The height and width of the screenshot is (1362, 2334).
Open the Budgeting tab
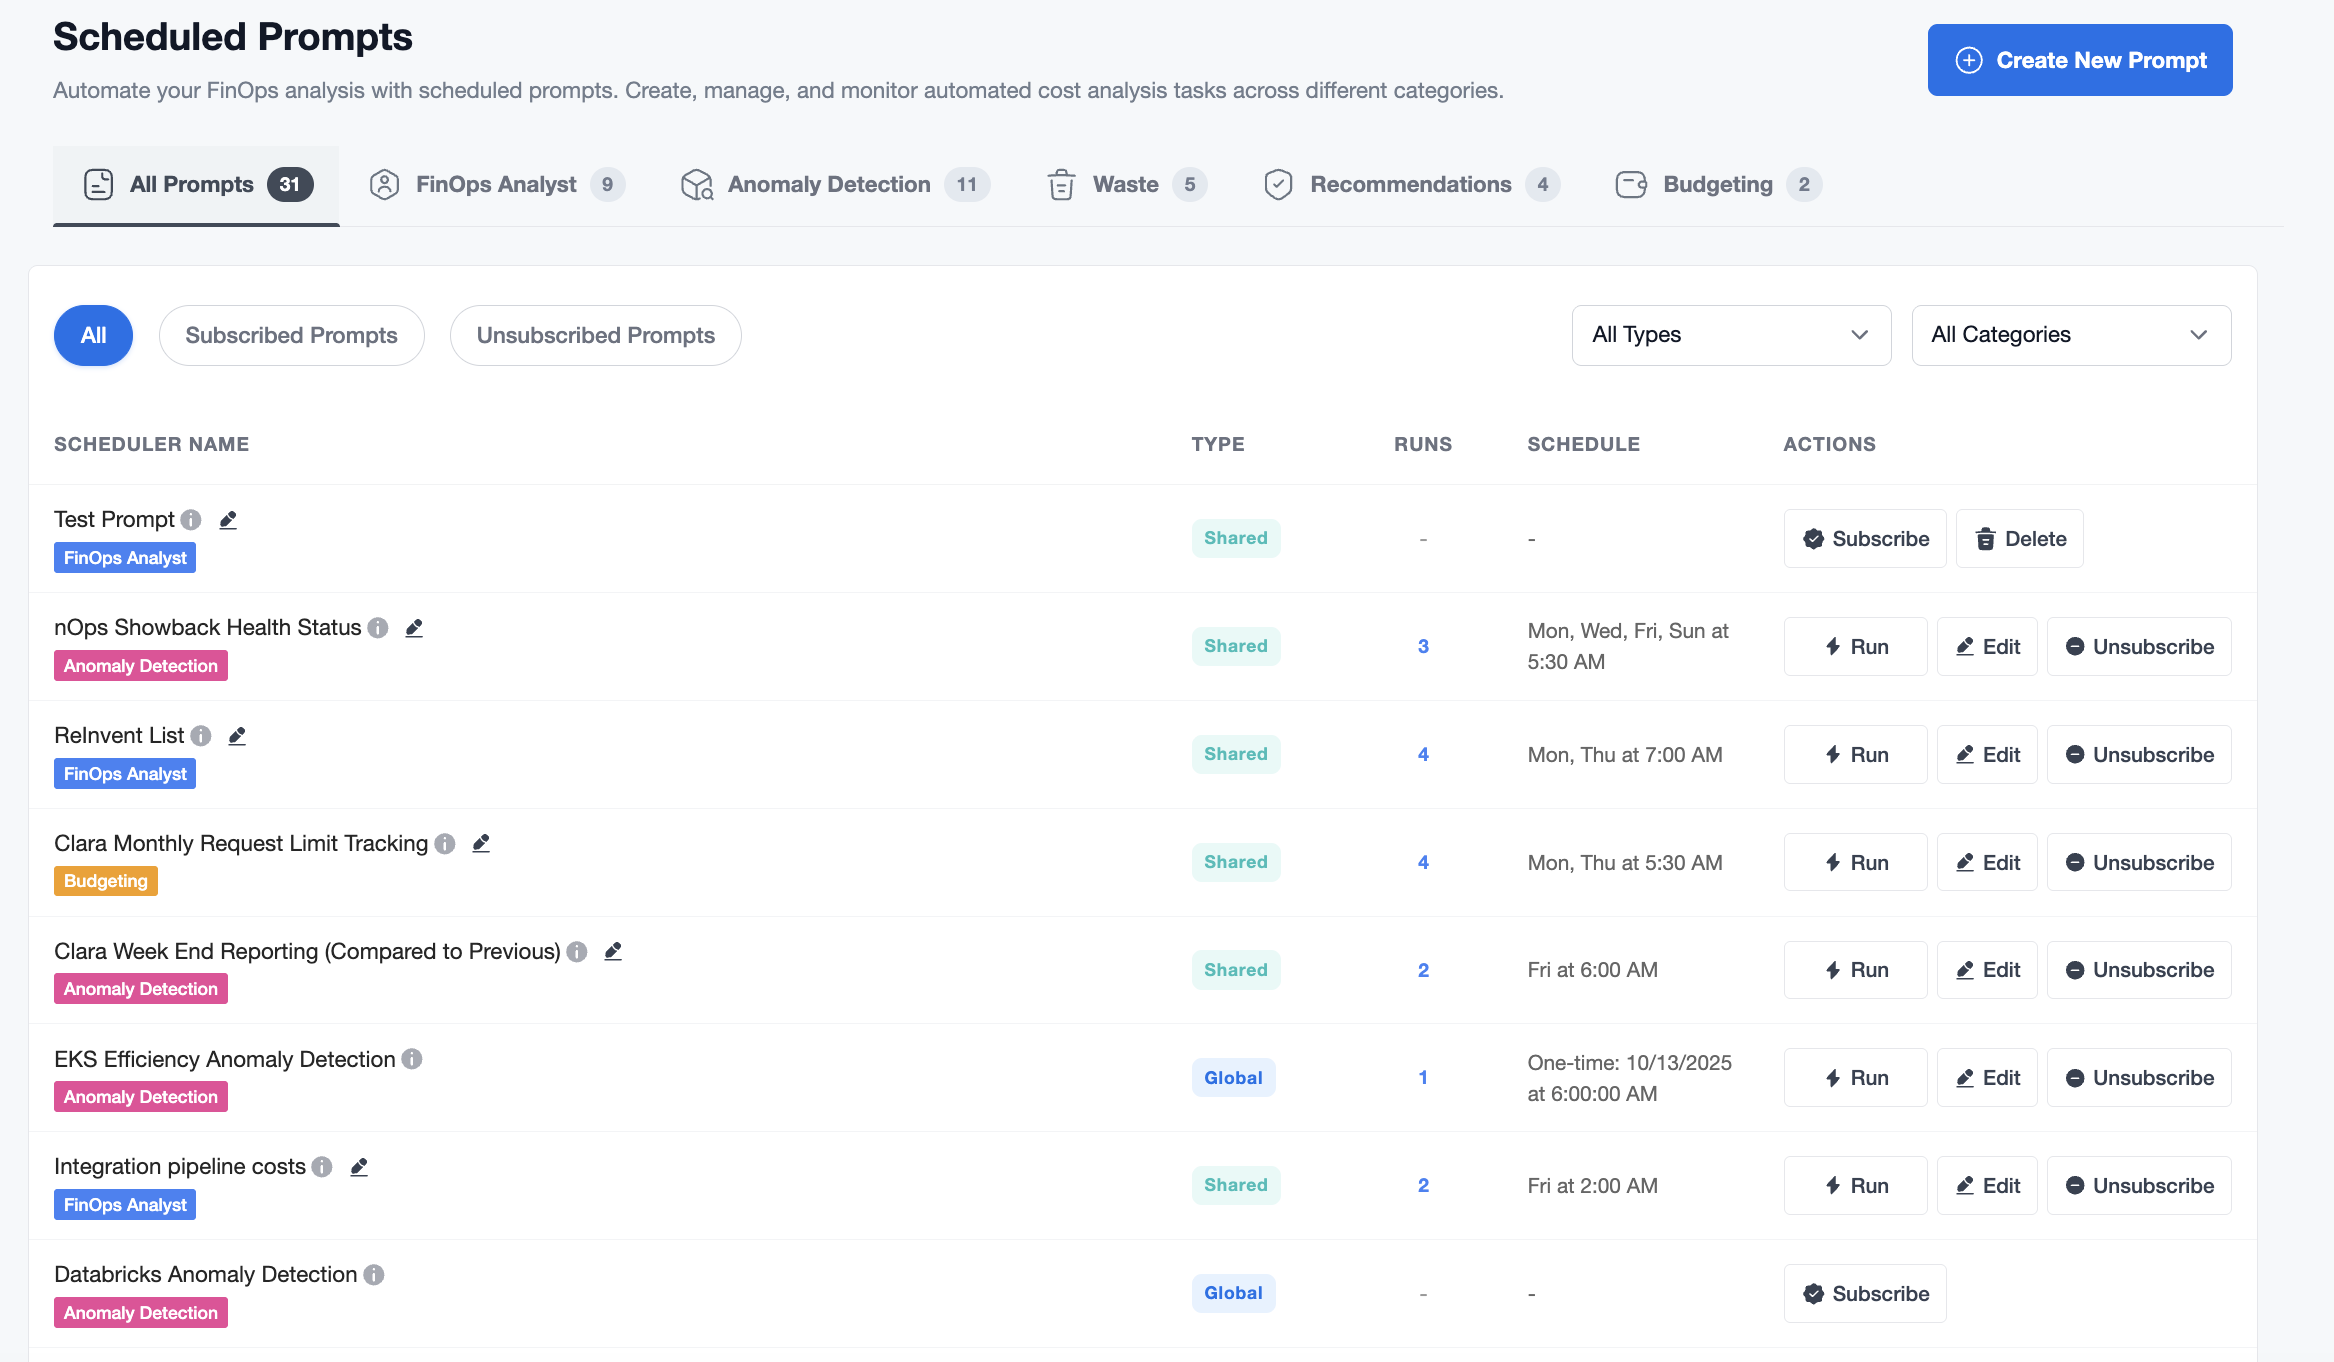1717,185
